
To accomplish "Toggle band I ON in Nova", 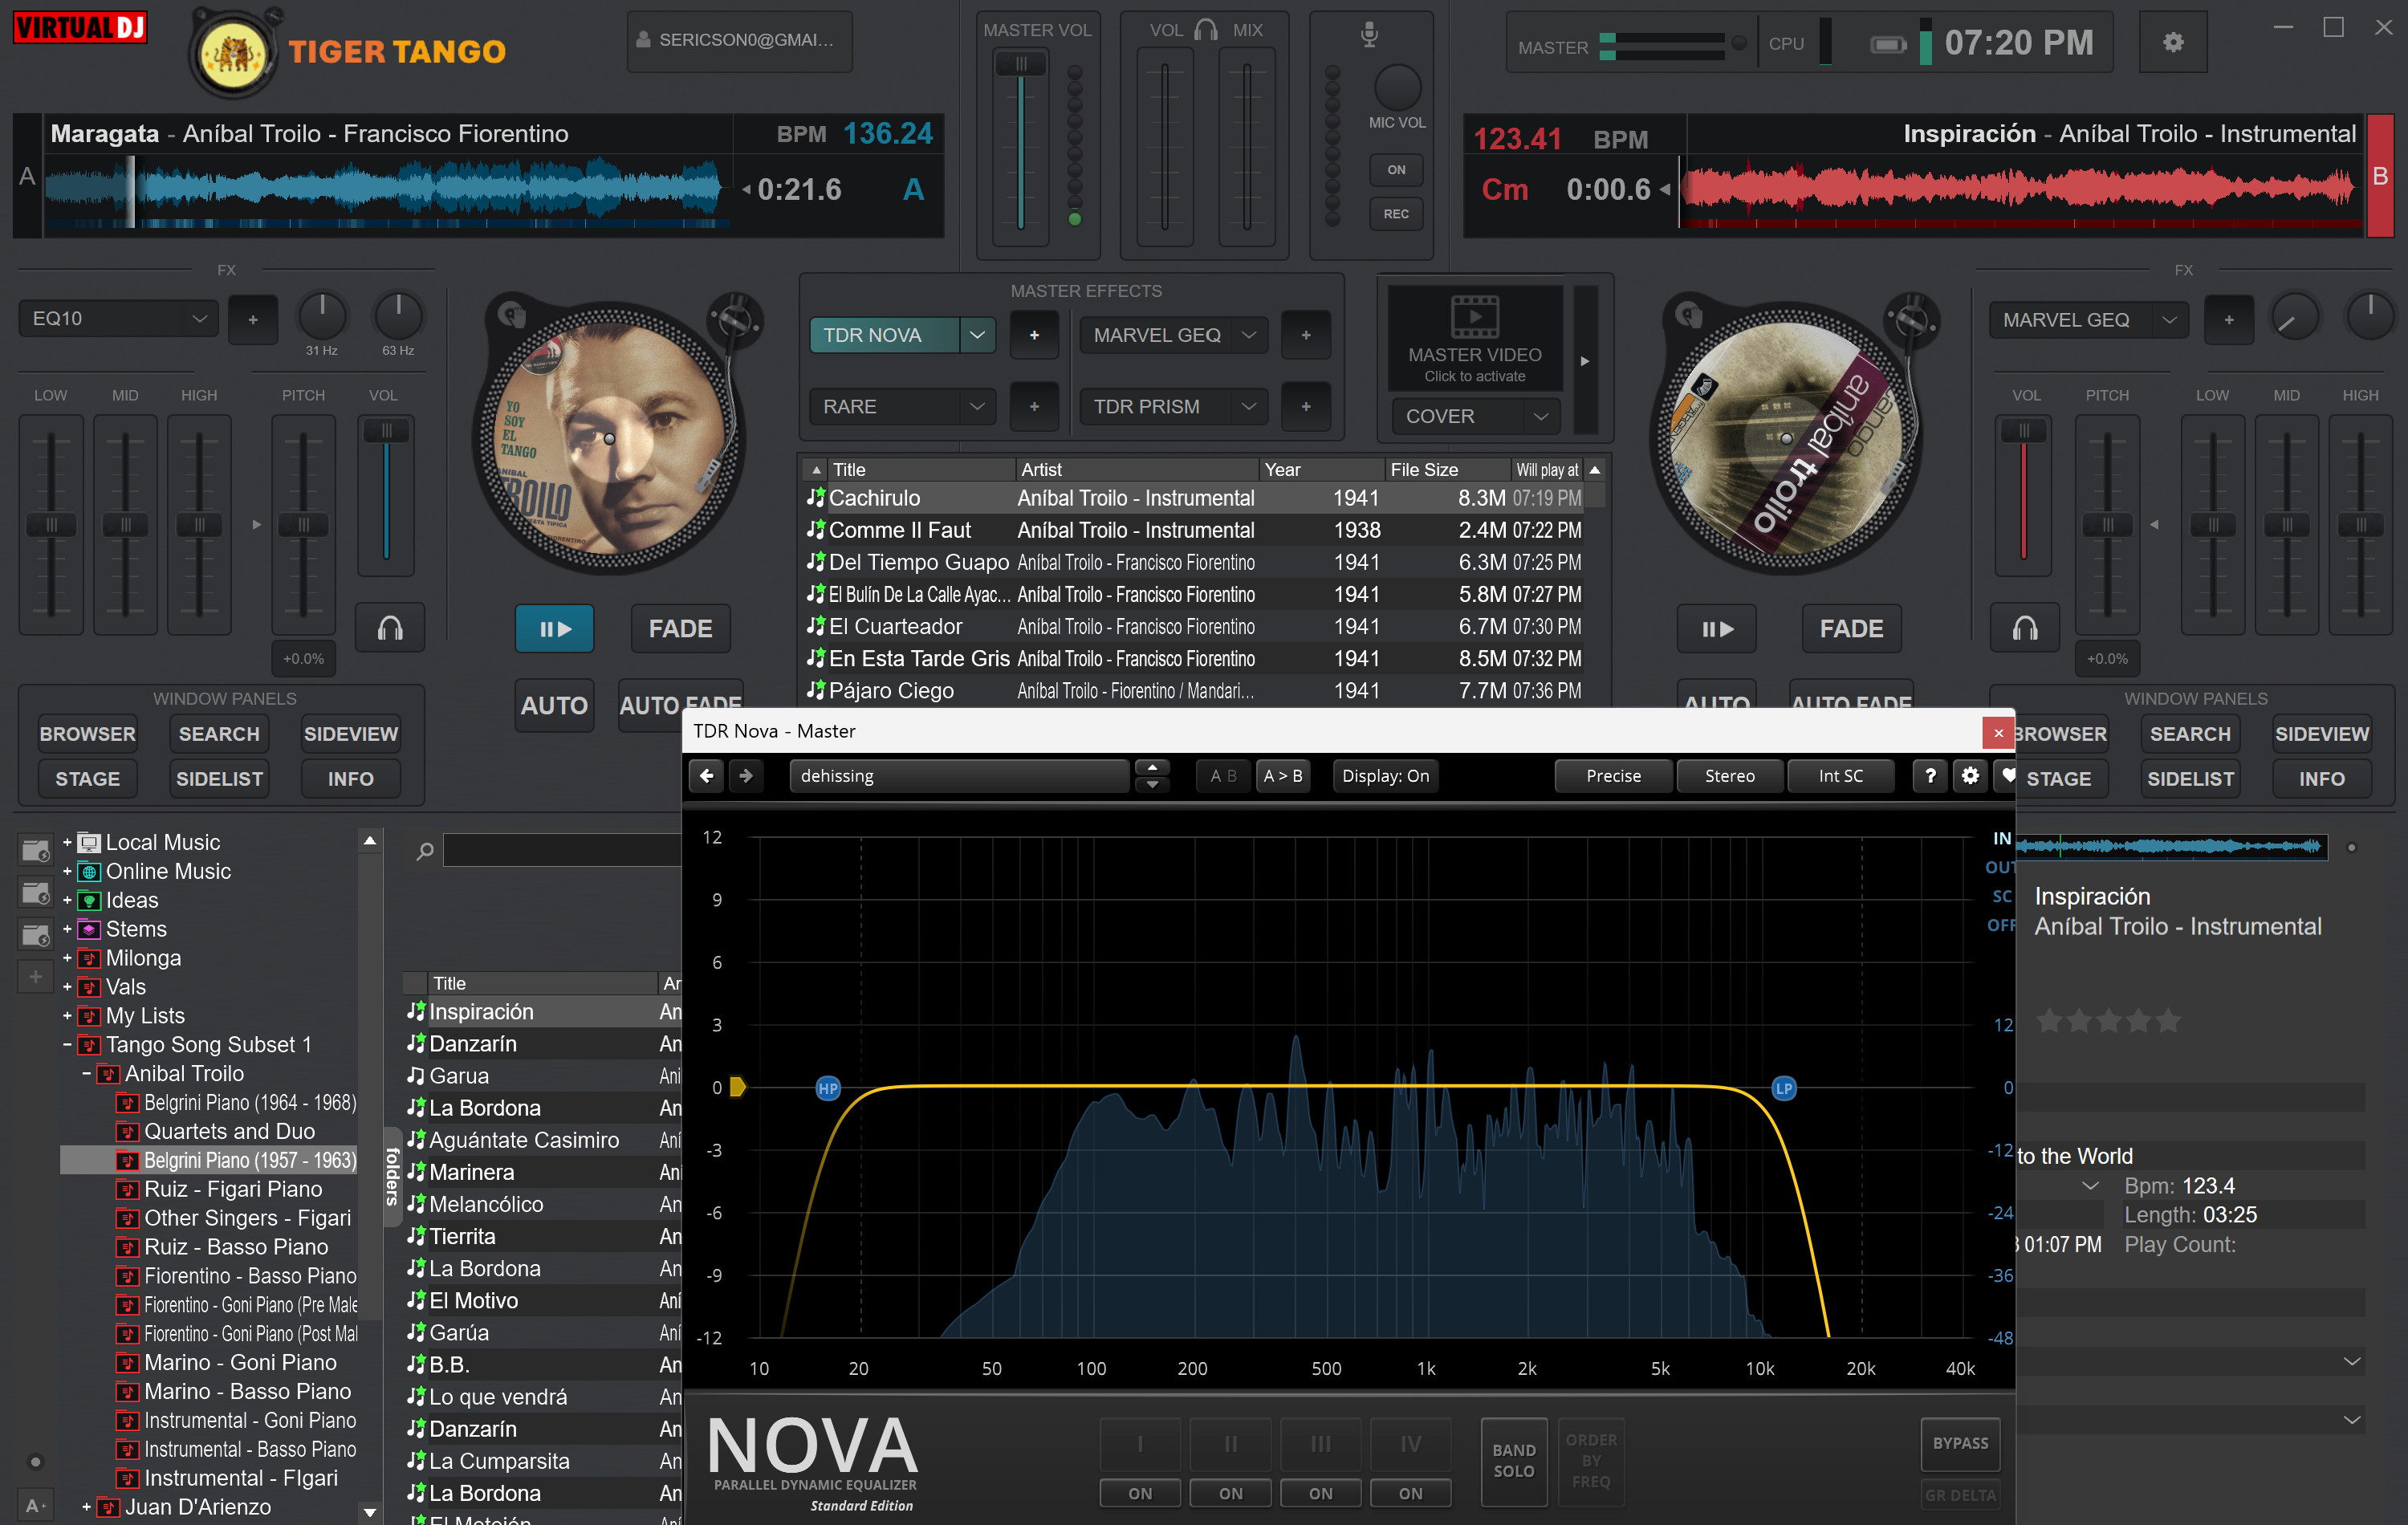I will click(1140, 1493).
